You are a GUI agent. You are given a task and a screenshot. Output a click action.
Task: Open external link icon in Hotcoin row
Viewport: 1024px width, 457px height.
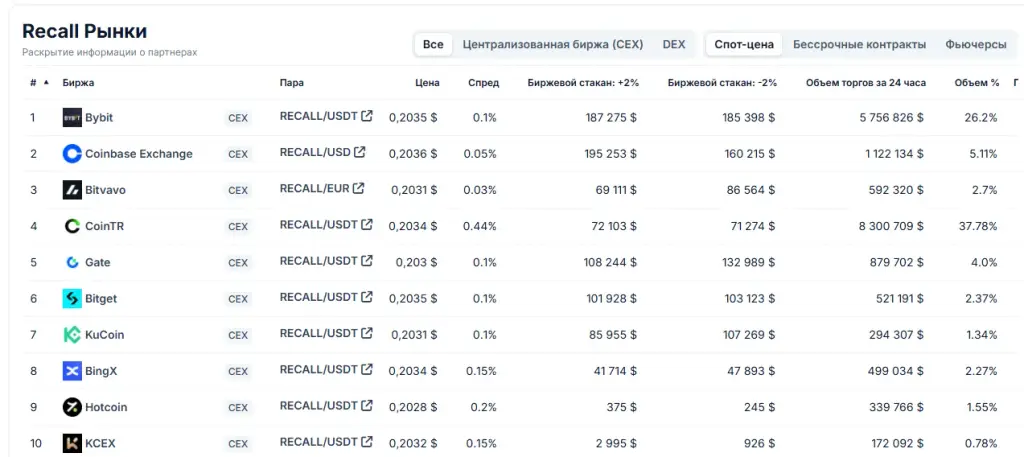point(367,405)
